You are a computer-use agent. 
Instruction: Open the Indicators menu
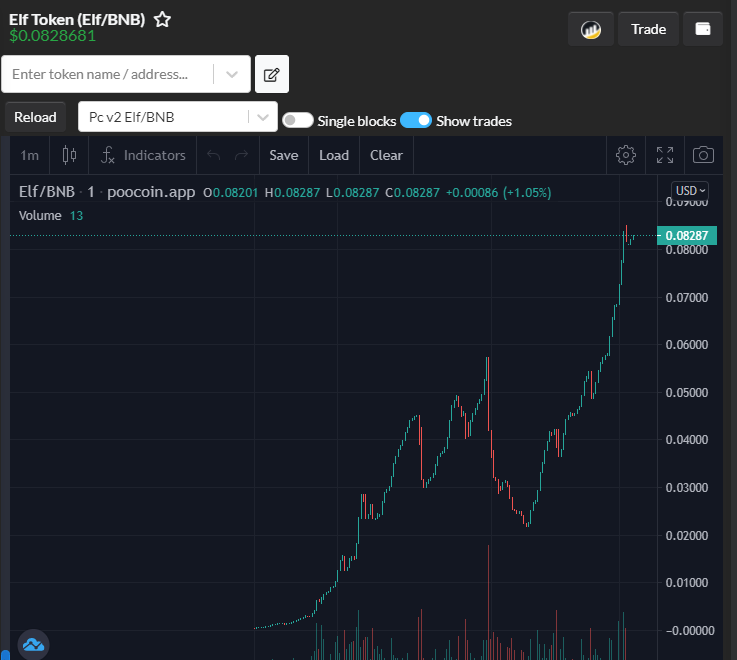point(143,155)
